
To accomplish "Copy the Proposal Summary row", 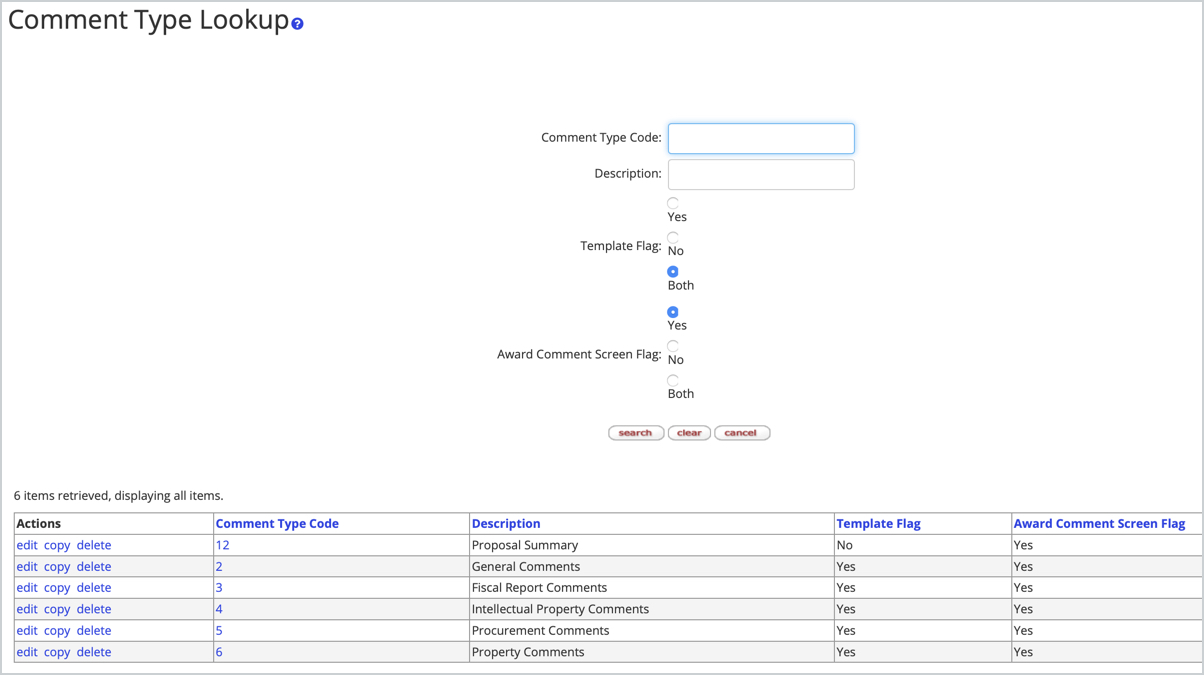I will coord(57,545).
